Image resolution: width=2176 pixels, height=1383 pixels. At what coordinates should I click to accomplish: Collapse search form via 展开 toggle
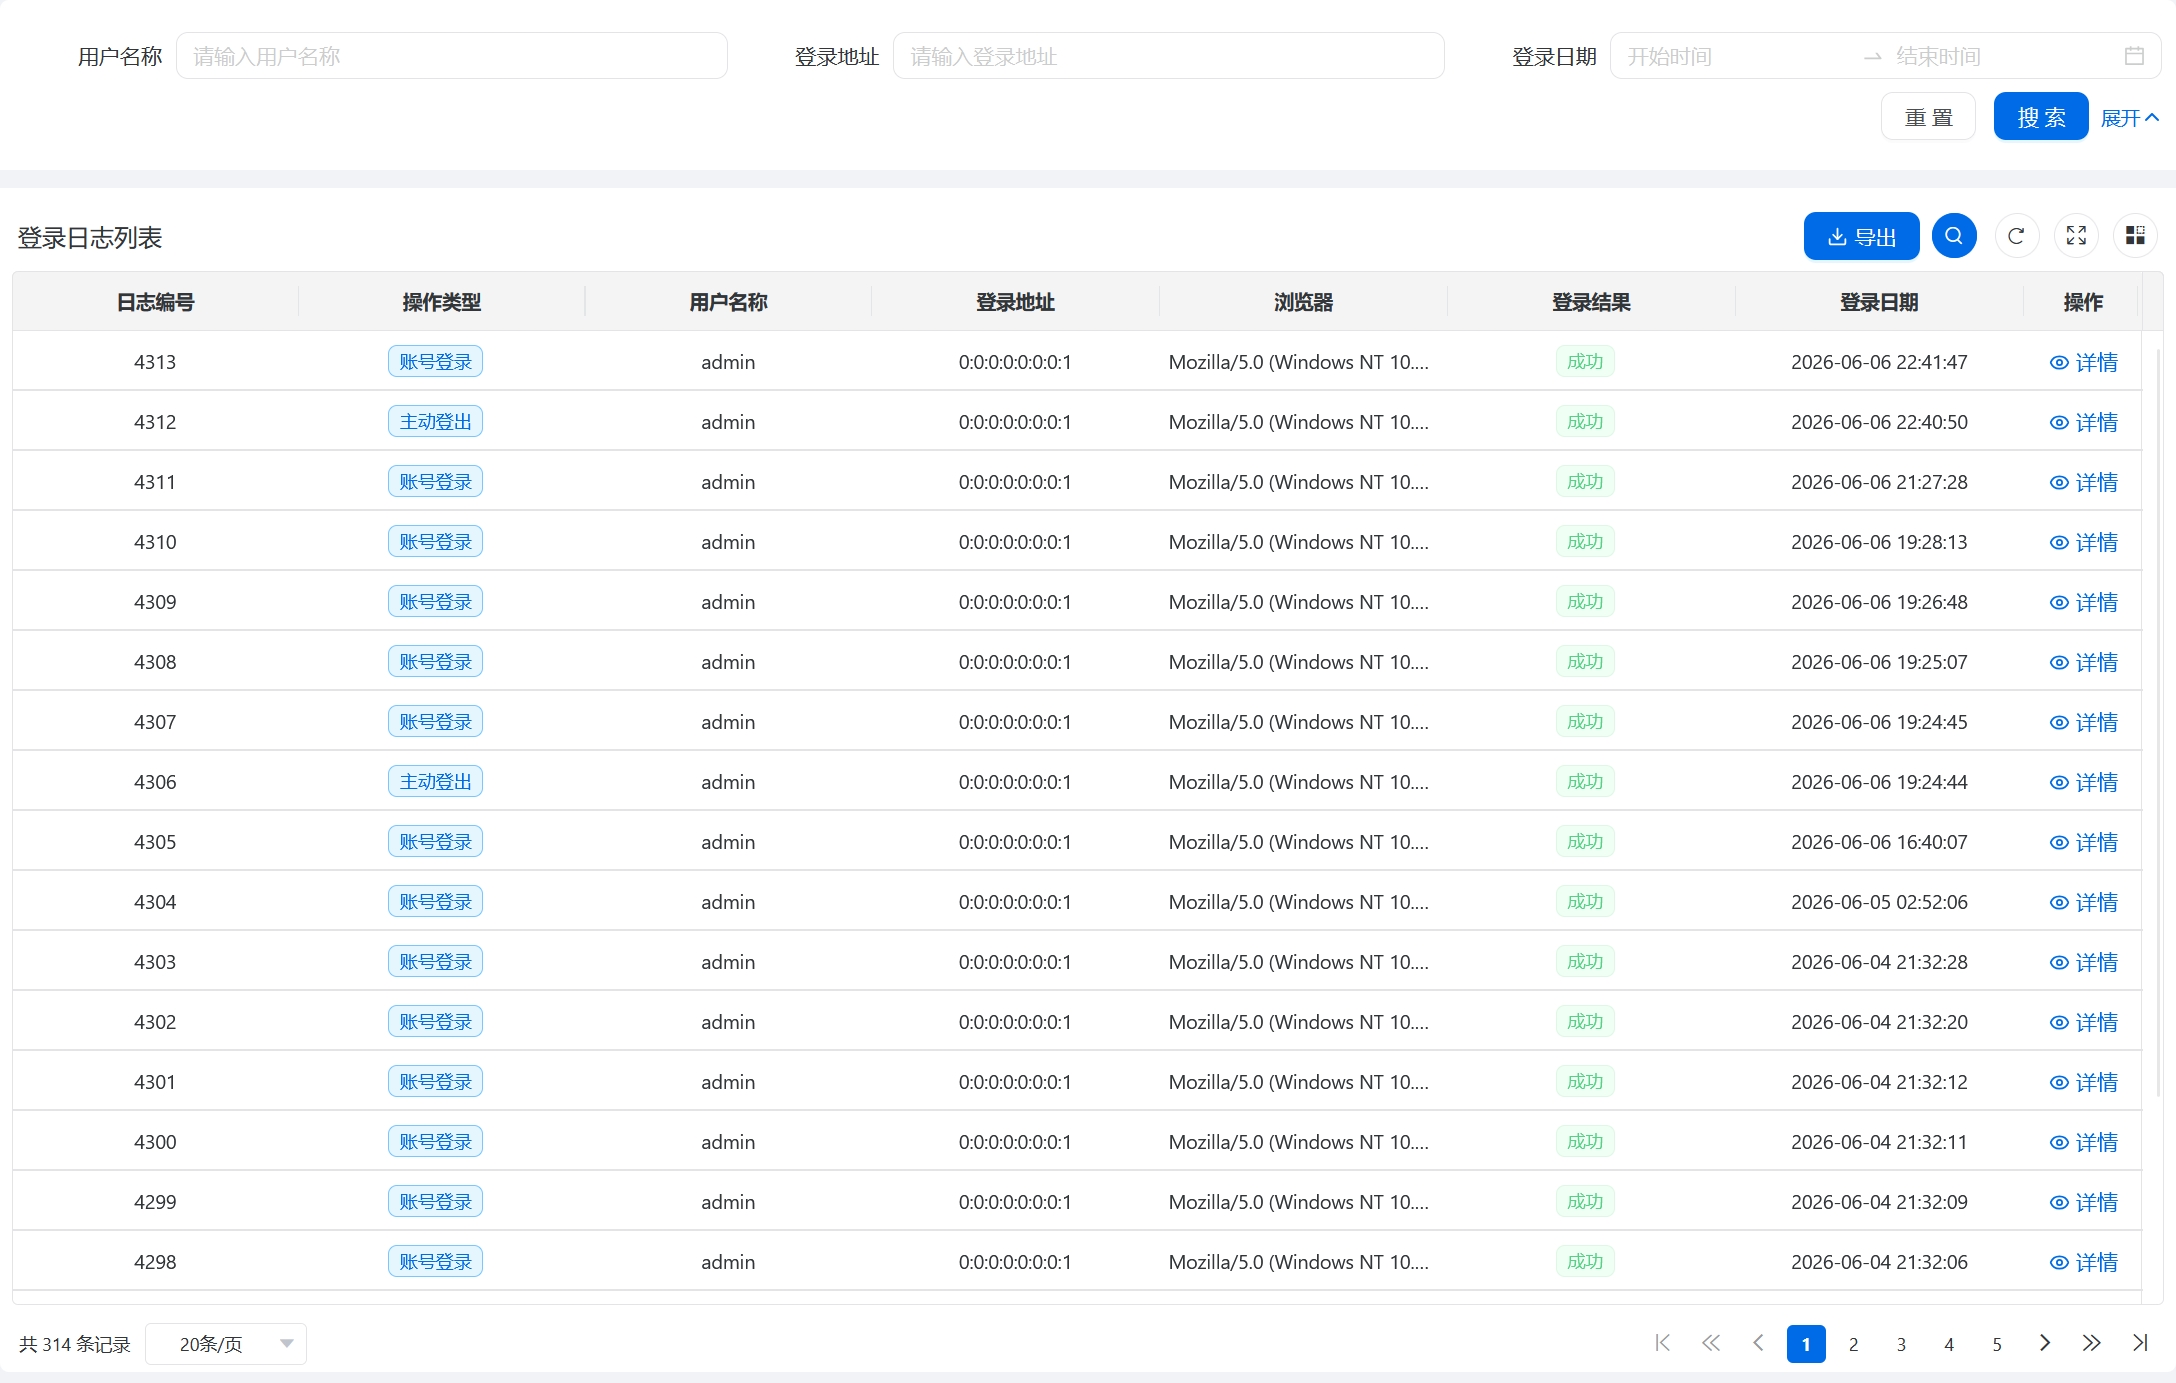2130,118
